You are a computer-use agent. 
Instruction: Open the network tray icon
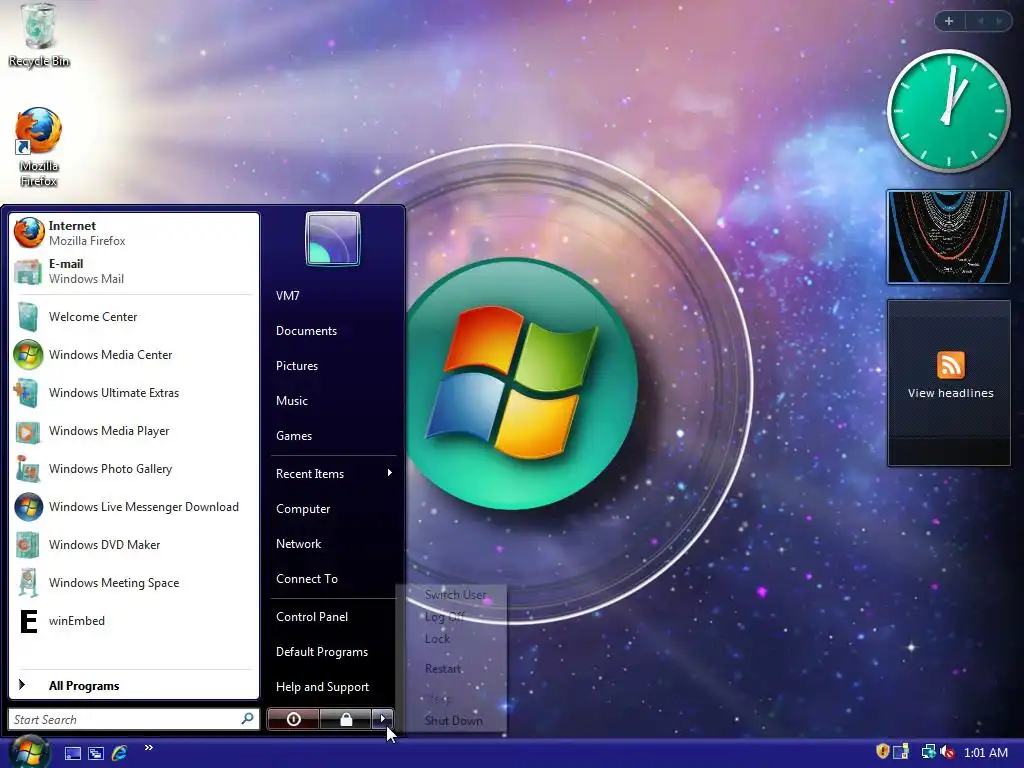(x=927, y=752)
